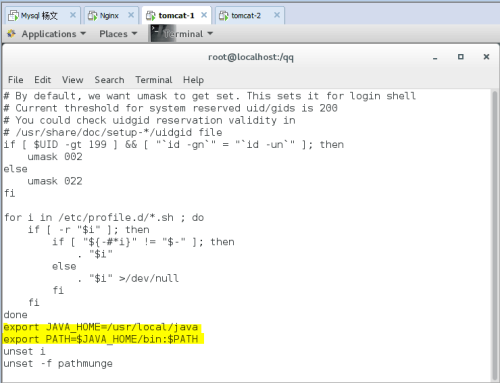Screen dimensions: 500x383
Task: Maximize the terminal window
Action: [461, 57]
